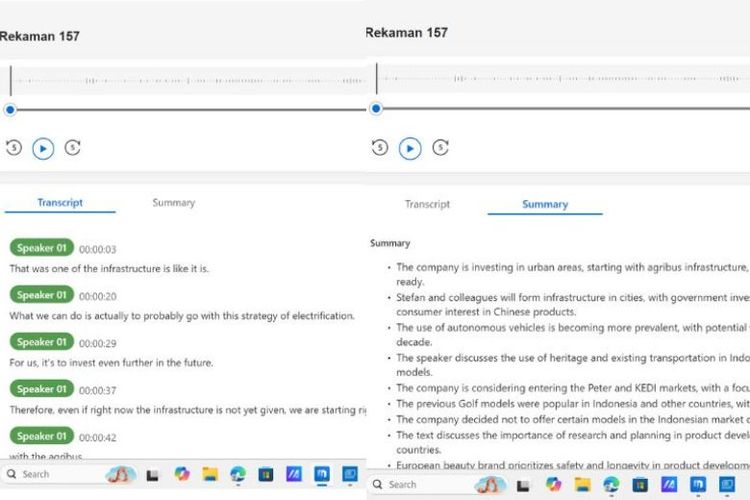This screenshot has width=750, height=500.
Task: Click bullet 'The use of autonomous vehicles'
Action: click(x=573, y=334)
